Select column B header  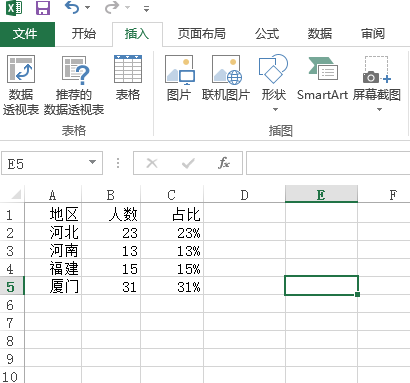pos(111,195)
